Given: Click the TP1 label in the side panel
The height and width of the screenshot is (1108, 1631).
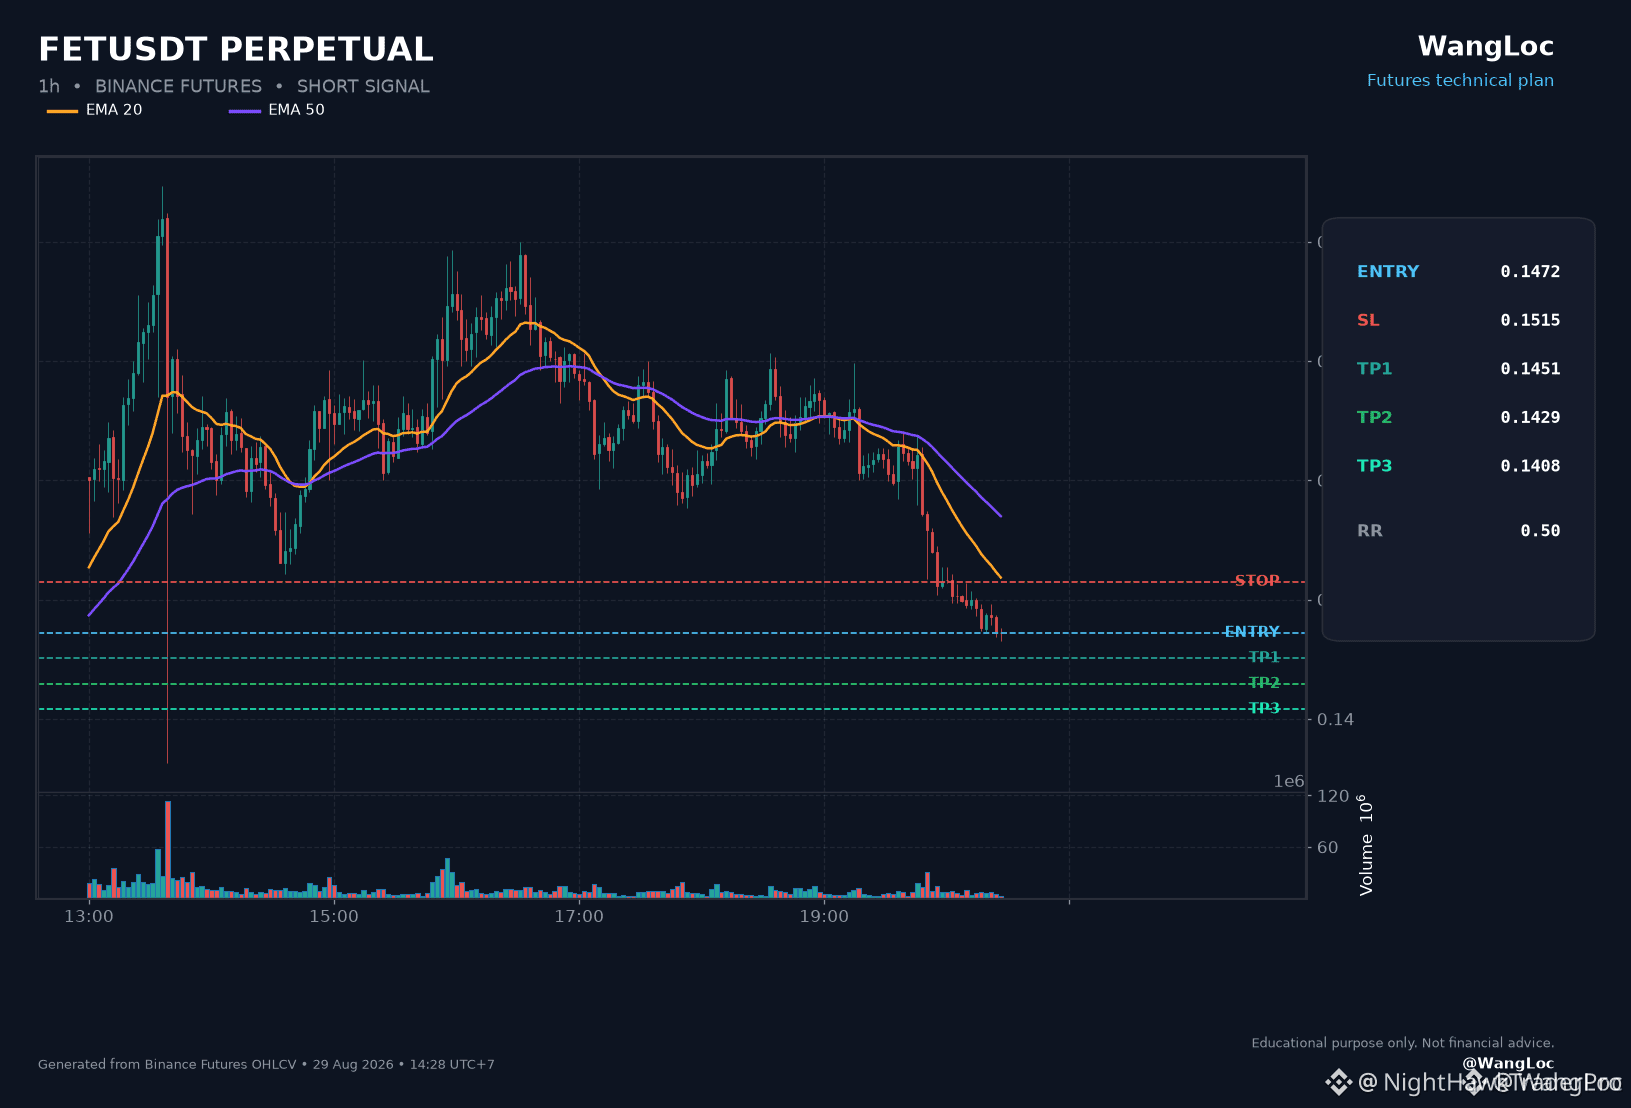Looking at the screenshot, I should coord(1375,369).
